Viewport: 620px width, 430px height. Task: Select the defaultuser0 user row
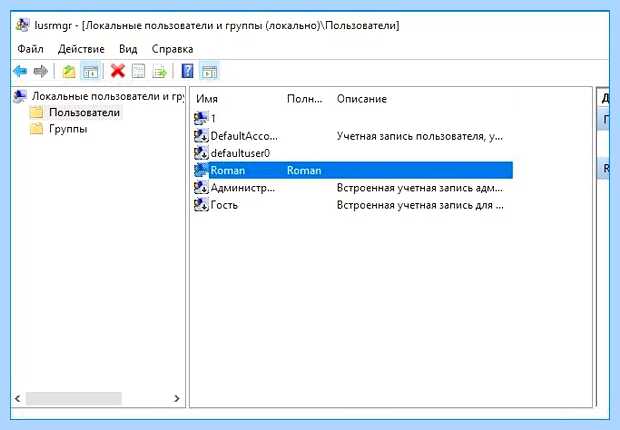tap(240, 153)
